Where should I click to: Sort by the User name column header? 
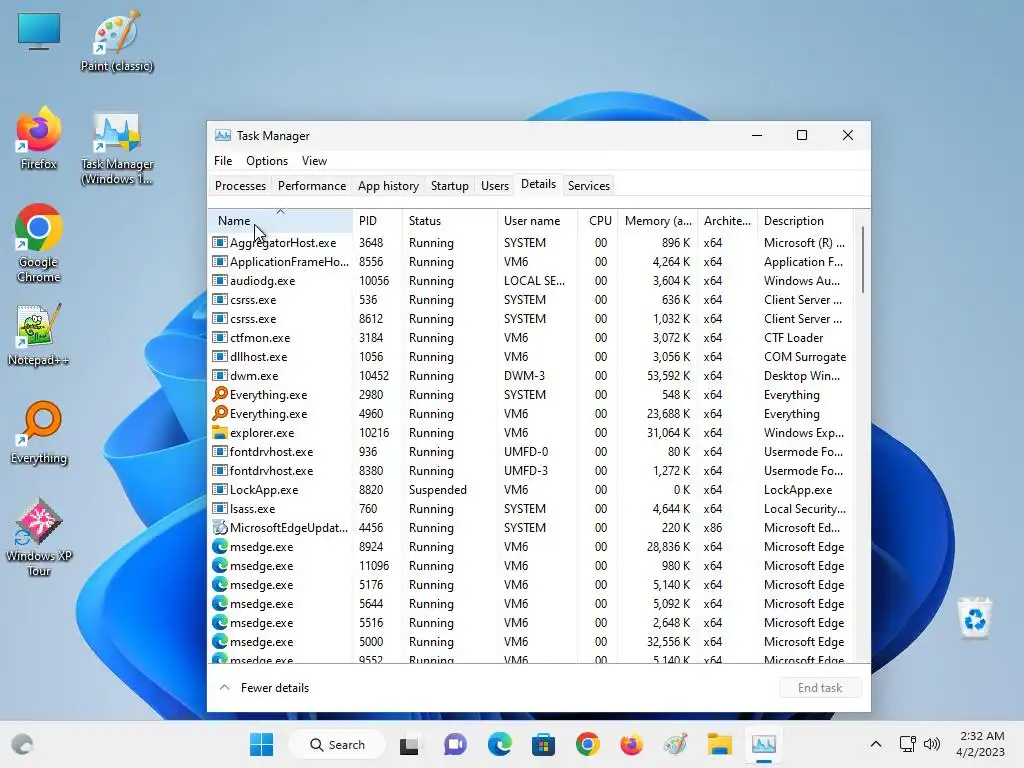pos(537,221)
